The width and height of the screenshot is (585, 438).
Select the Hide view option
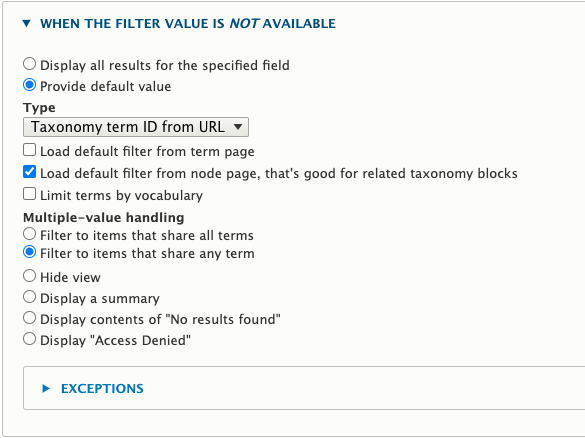tap(29, 276)
